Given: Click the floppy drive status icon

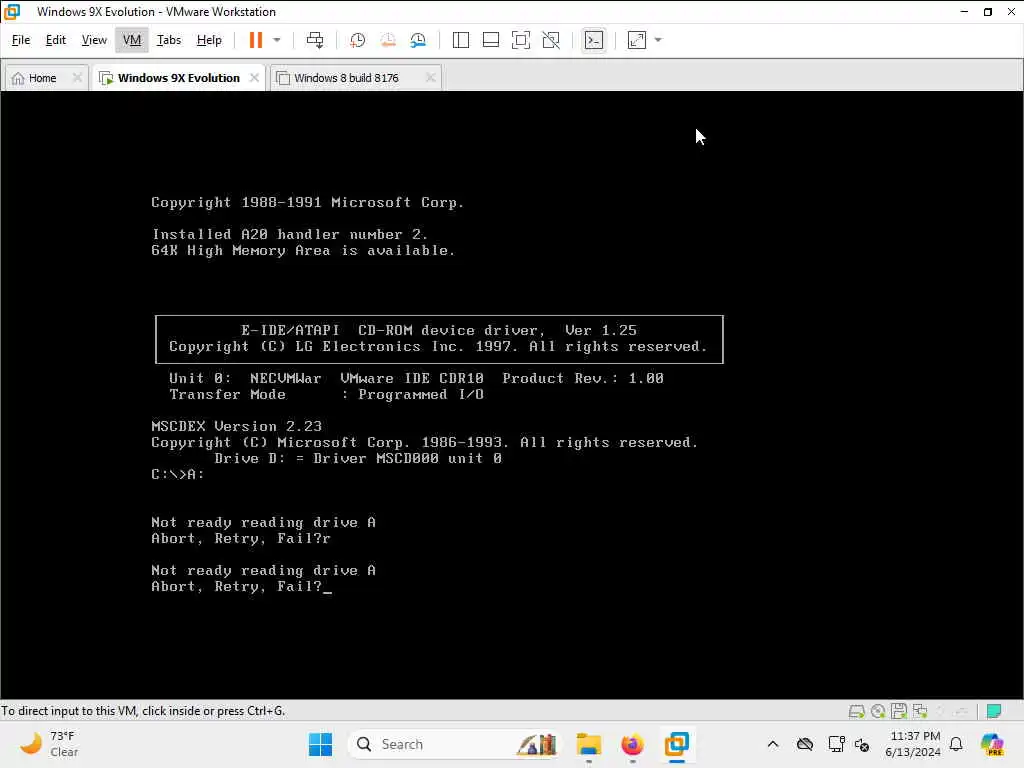Looking at the screenshot, I should [x=899, y=711].
